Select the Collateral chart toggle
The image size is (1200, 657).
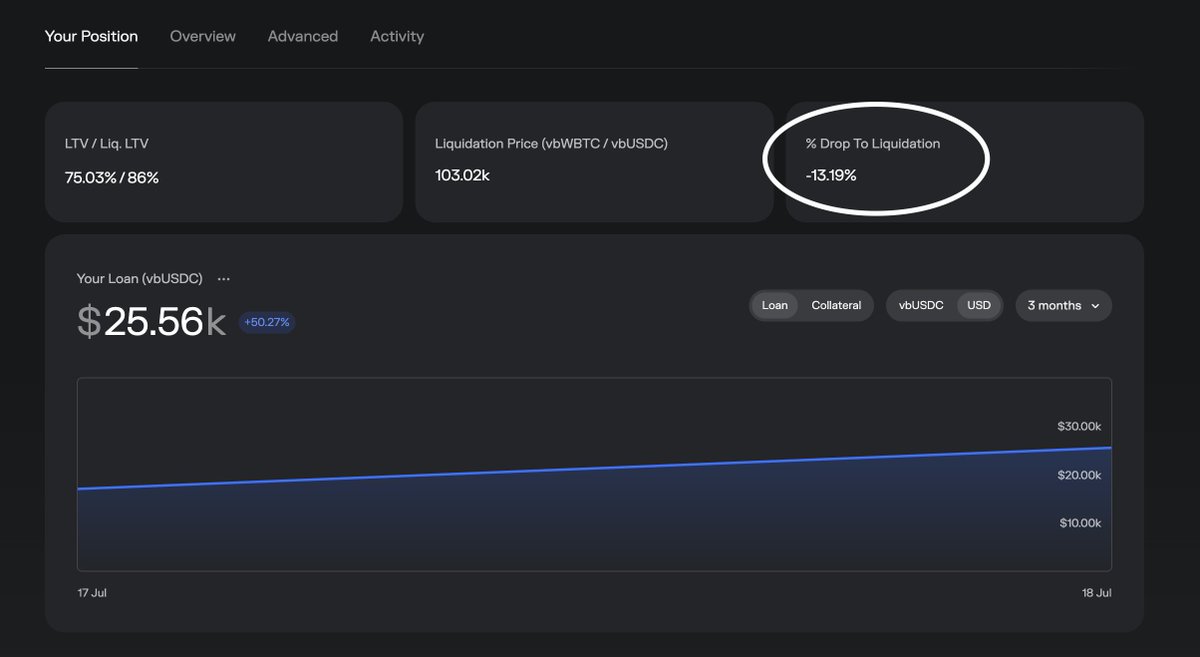coord(836,305)
